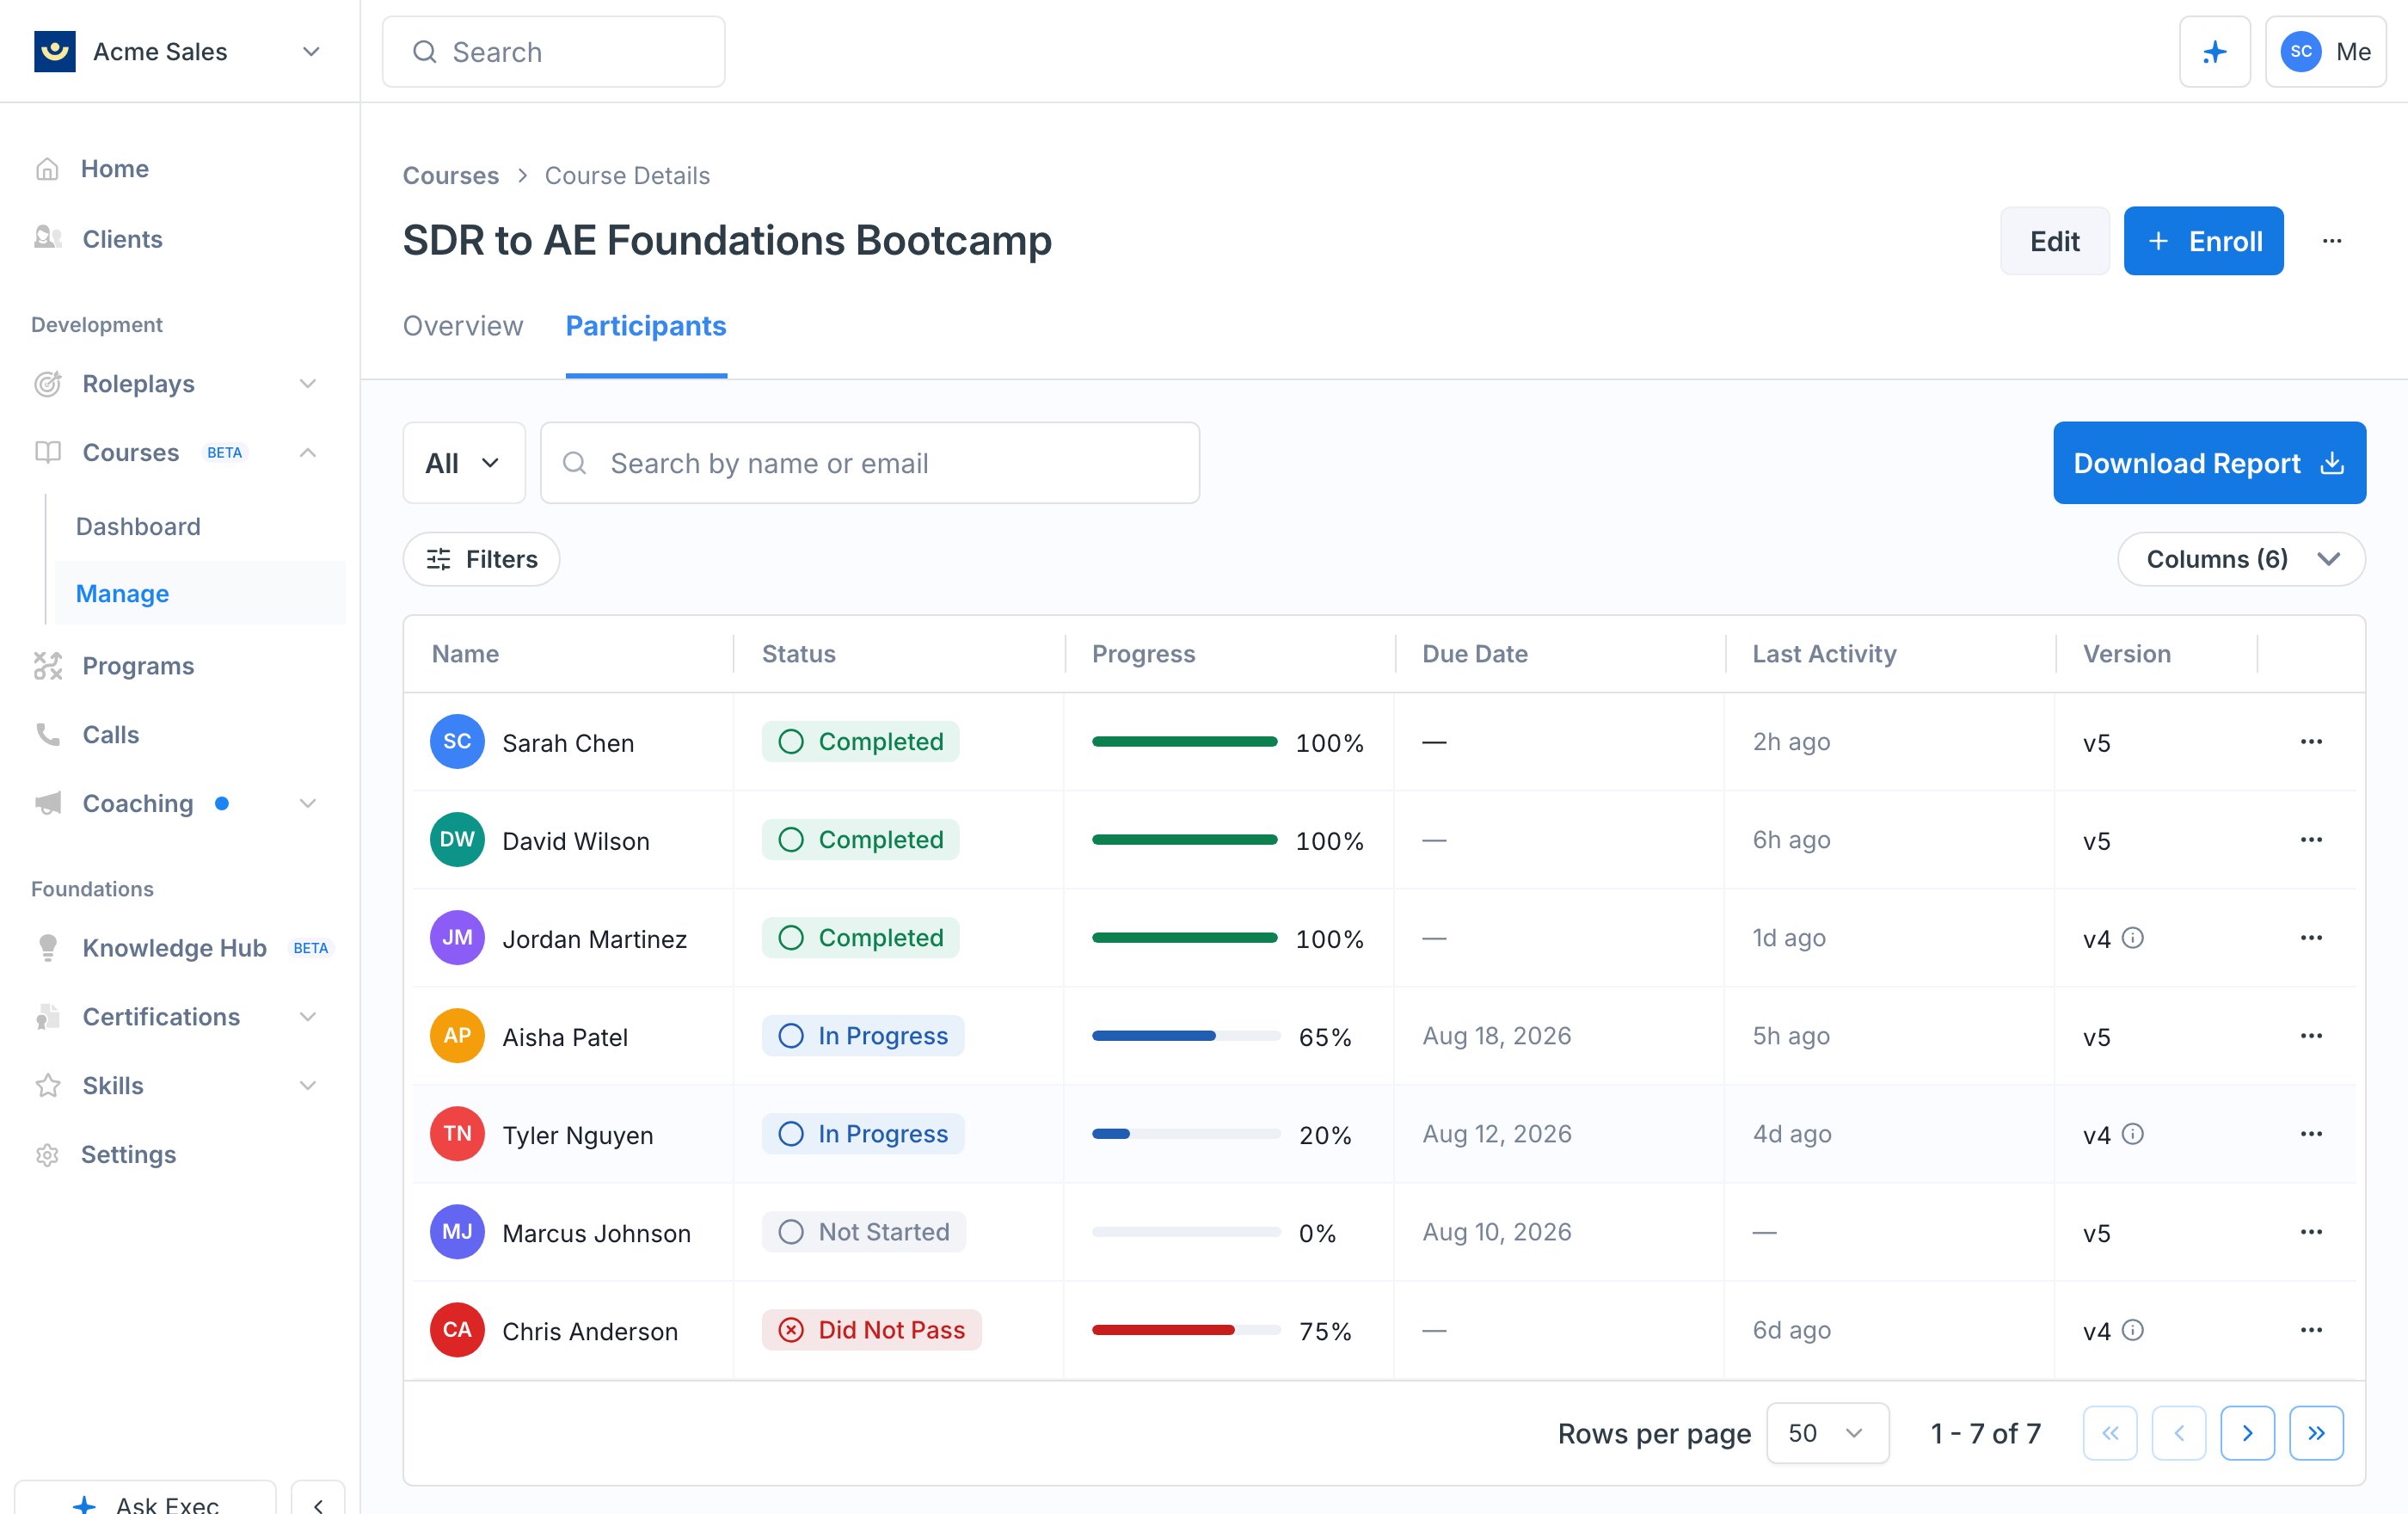Viewport: 2408px width, 1514px height.
Task: Click Aisha Patel's 65% progress bar
Action: click(x=1186, y=1036)
